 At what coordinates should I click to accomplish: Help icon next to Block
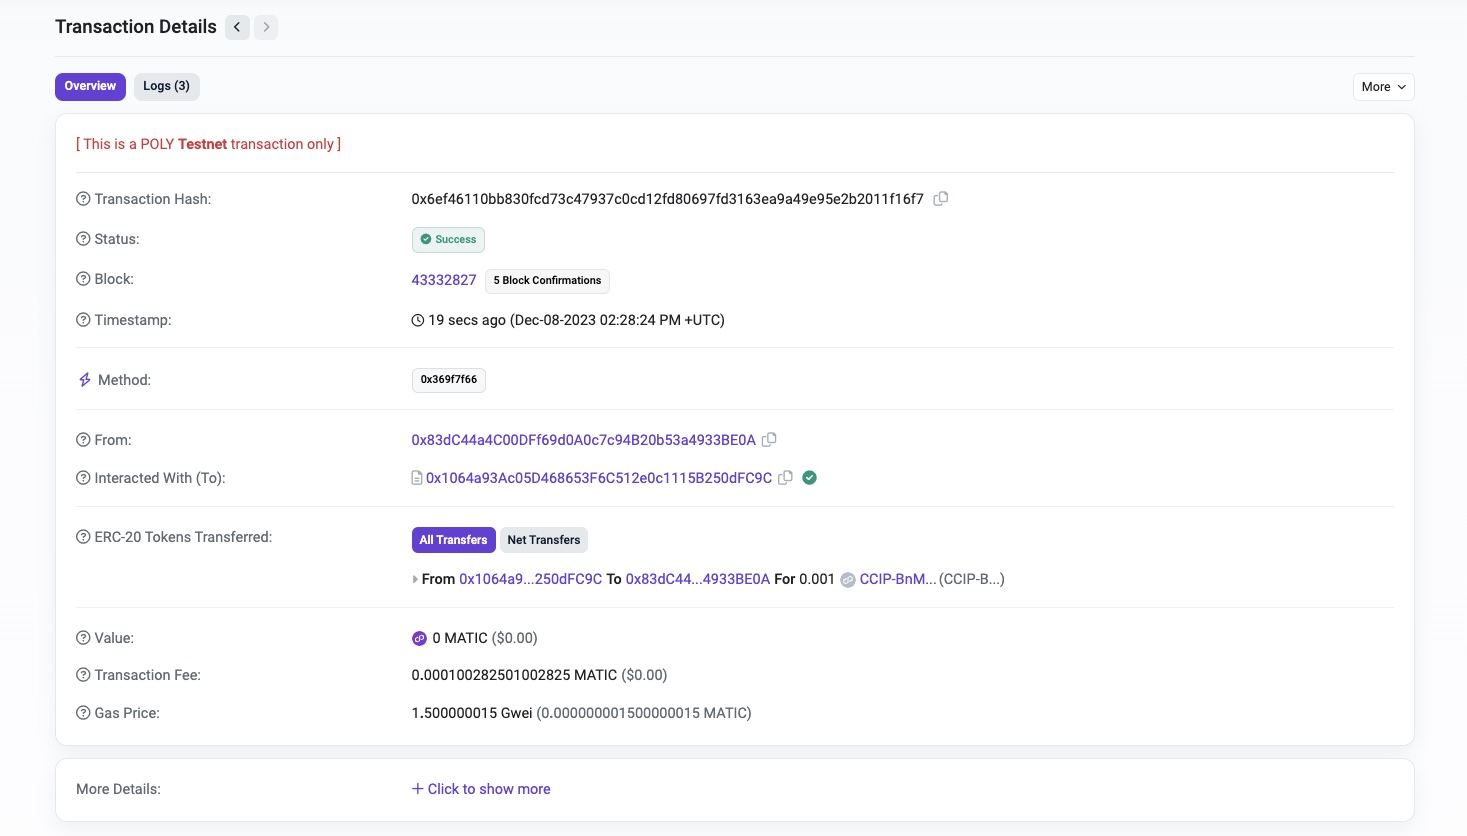83,279
